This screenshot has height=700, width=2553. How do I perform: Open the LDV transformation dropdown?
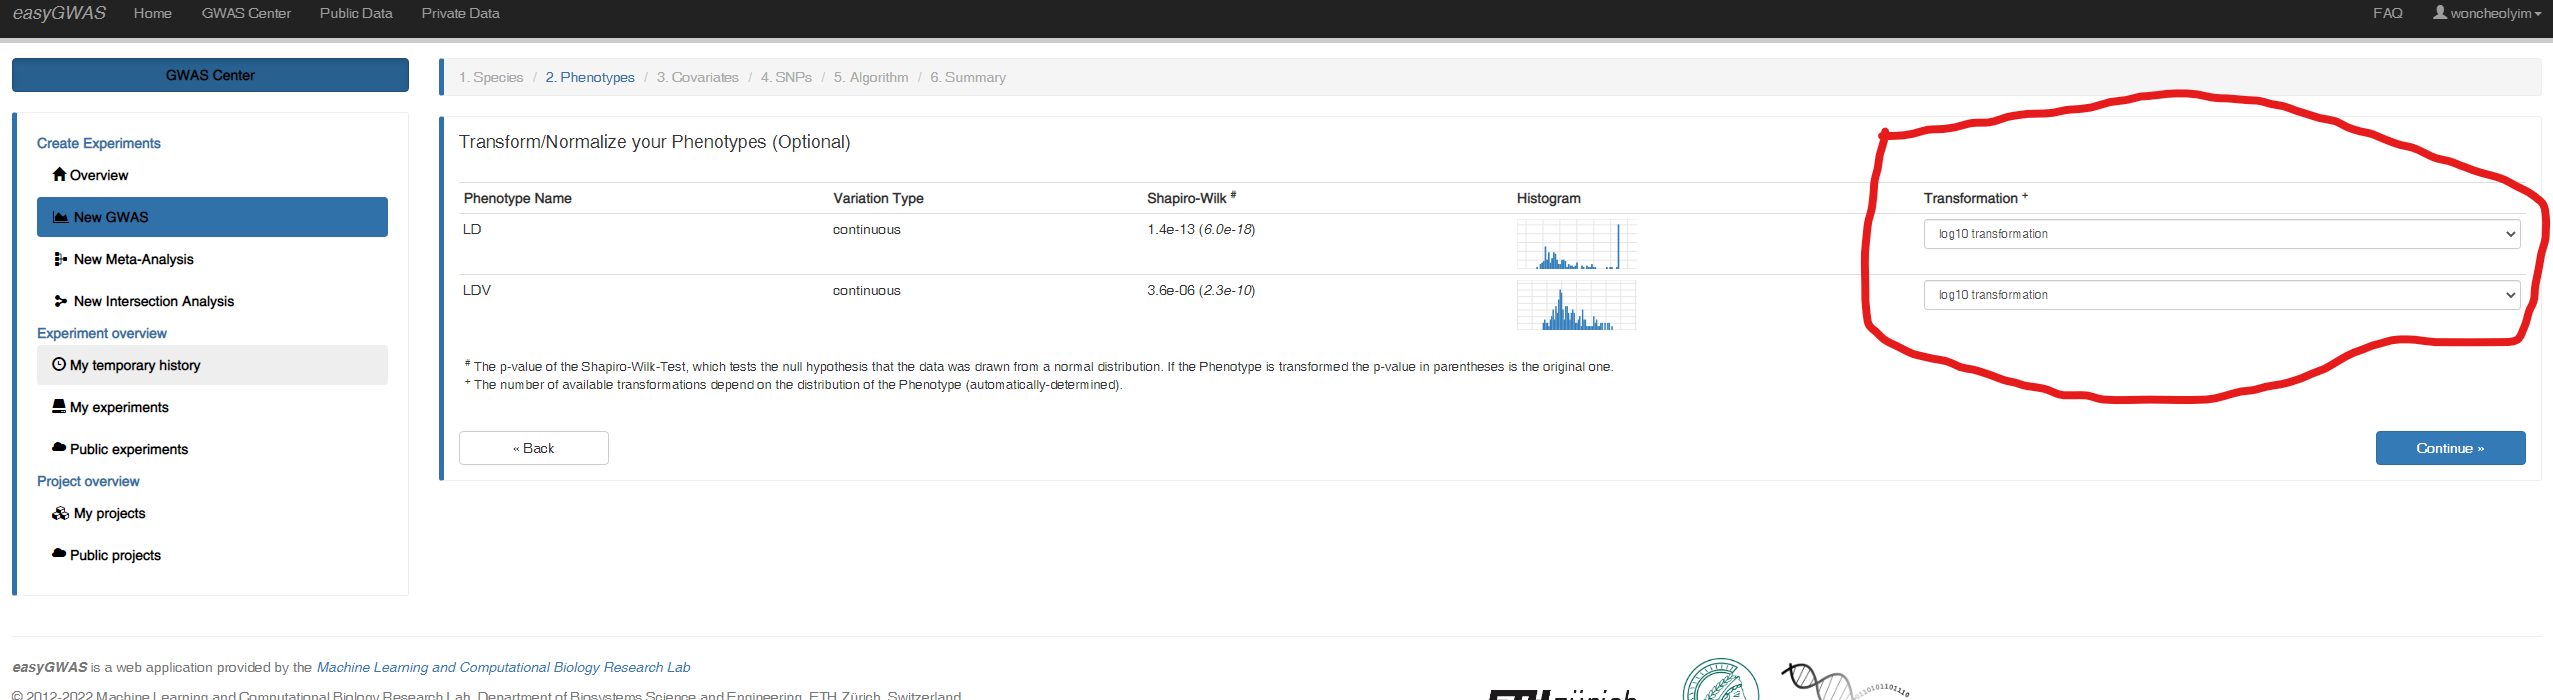(x=2221, y=295)
